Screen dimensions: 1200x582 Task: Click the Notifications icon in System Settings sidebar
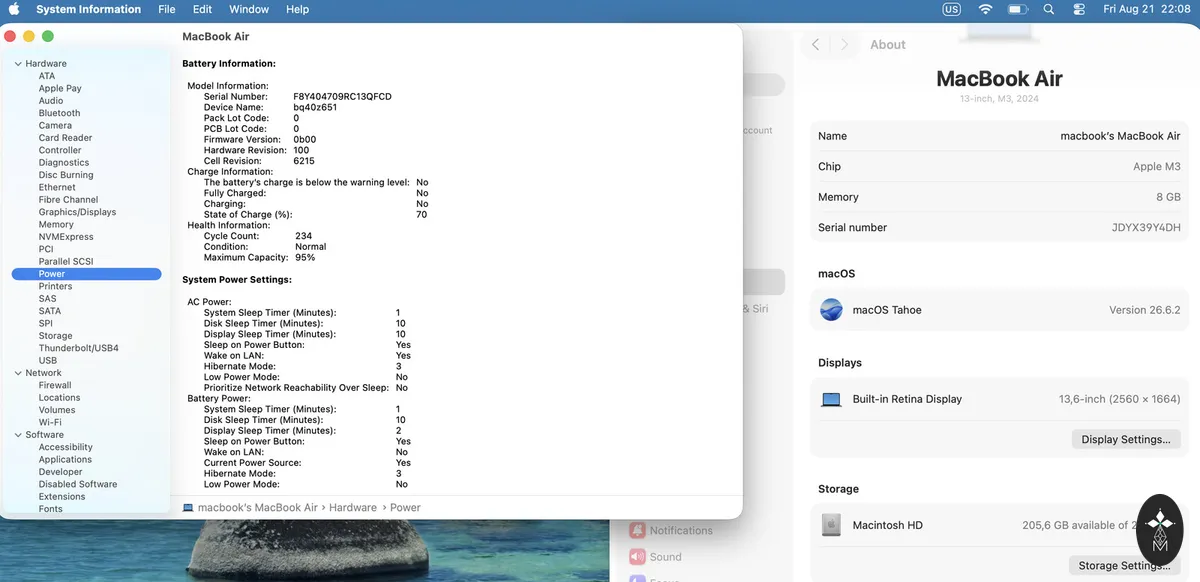coord(637,531)
